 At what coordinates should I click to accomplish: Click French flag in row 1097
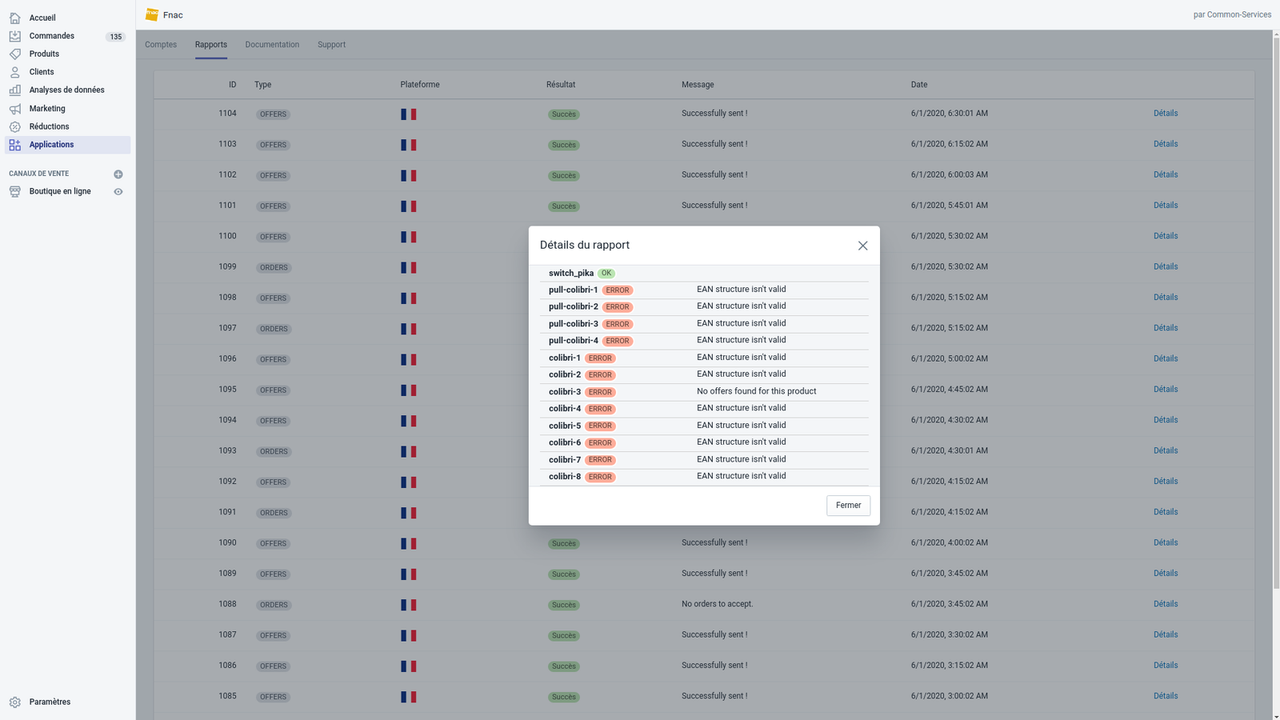tap(408, 328)
